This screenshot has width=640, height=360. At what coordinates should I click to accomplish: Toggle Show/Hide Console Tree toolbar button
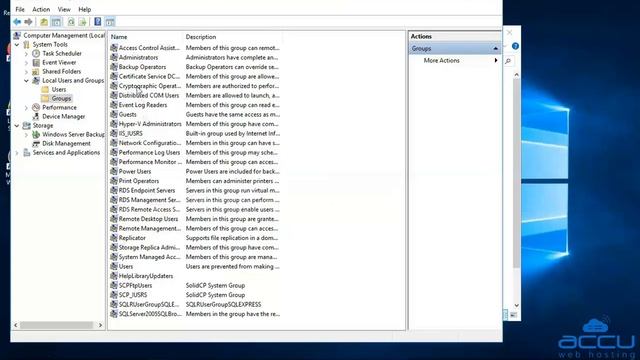[56, 22]
